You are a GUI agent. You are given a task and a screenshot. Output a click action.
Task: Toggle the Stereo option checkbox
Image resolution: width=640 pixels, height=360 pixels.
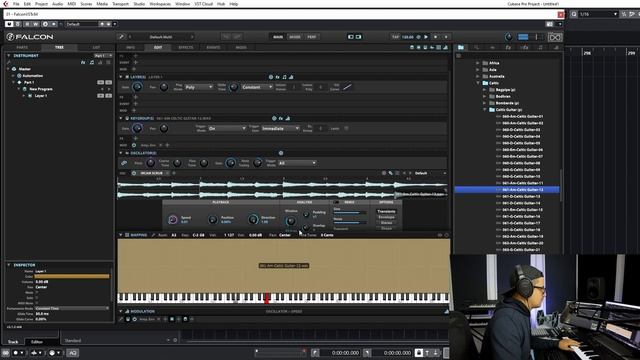pos(386,223)
